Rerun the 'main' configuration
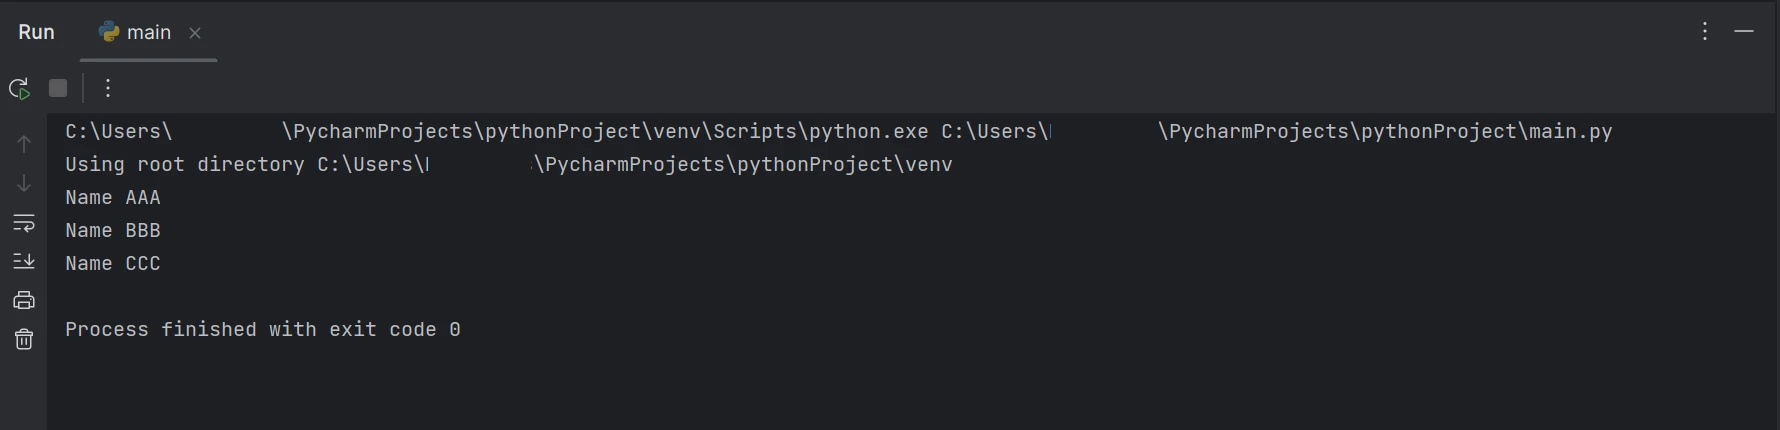The width and height of the screenshot is (1780, 430). [x=19, y=88]
